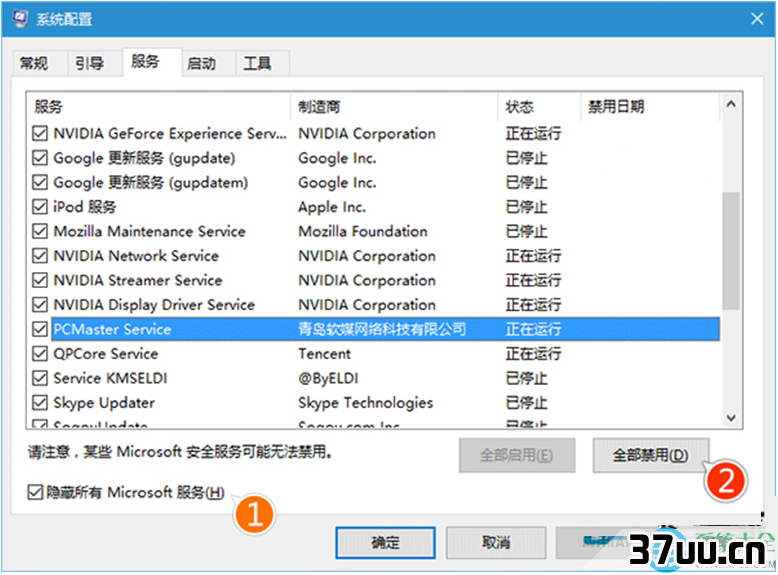Select NVIDIA Streamer Service name
This screenshot has width=778, height=575.
tap(137, 280)
